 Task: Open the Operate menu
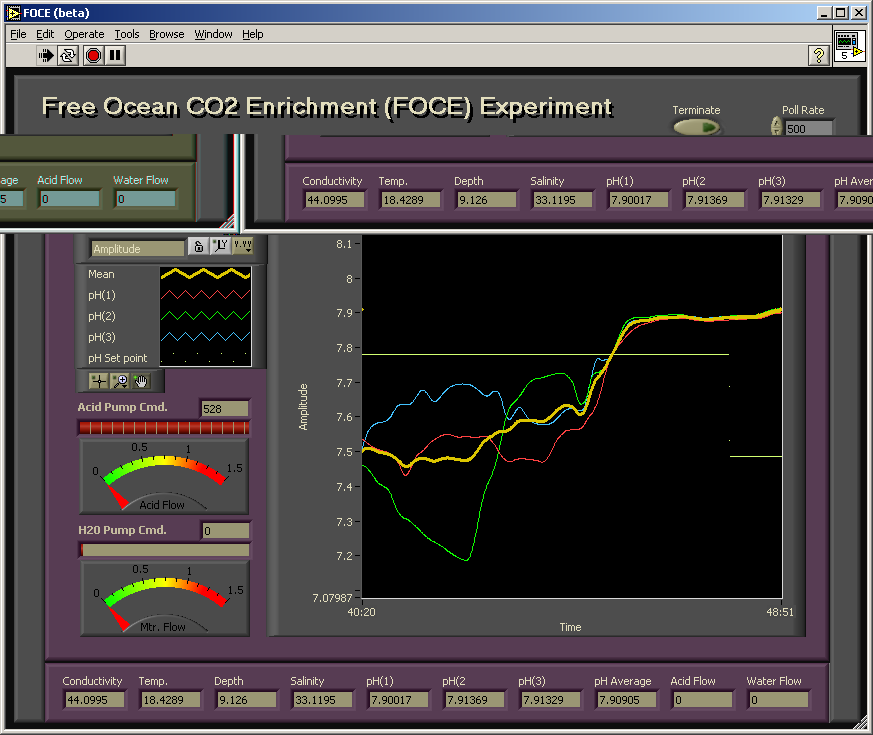(84, 34)
